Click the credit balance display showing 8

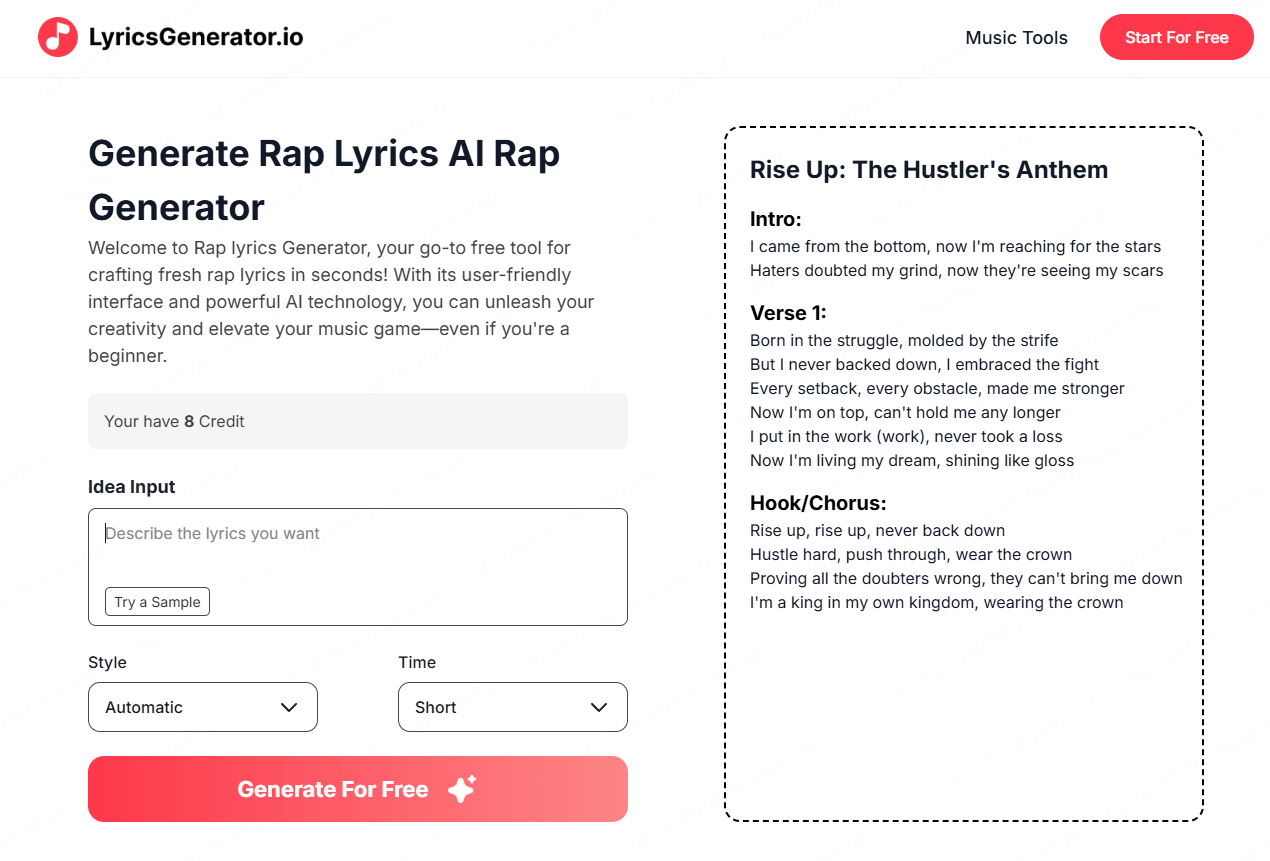357,421
